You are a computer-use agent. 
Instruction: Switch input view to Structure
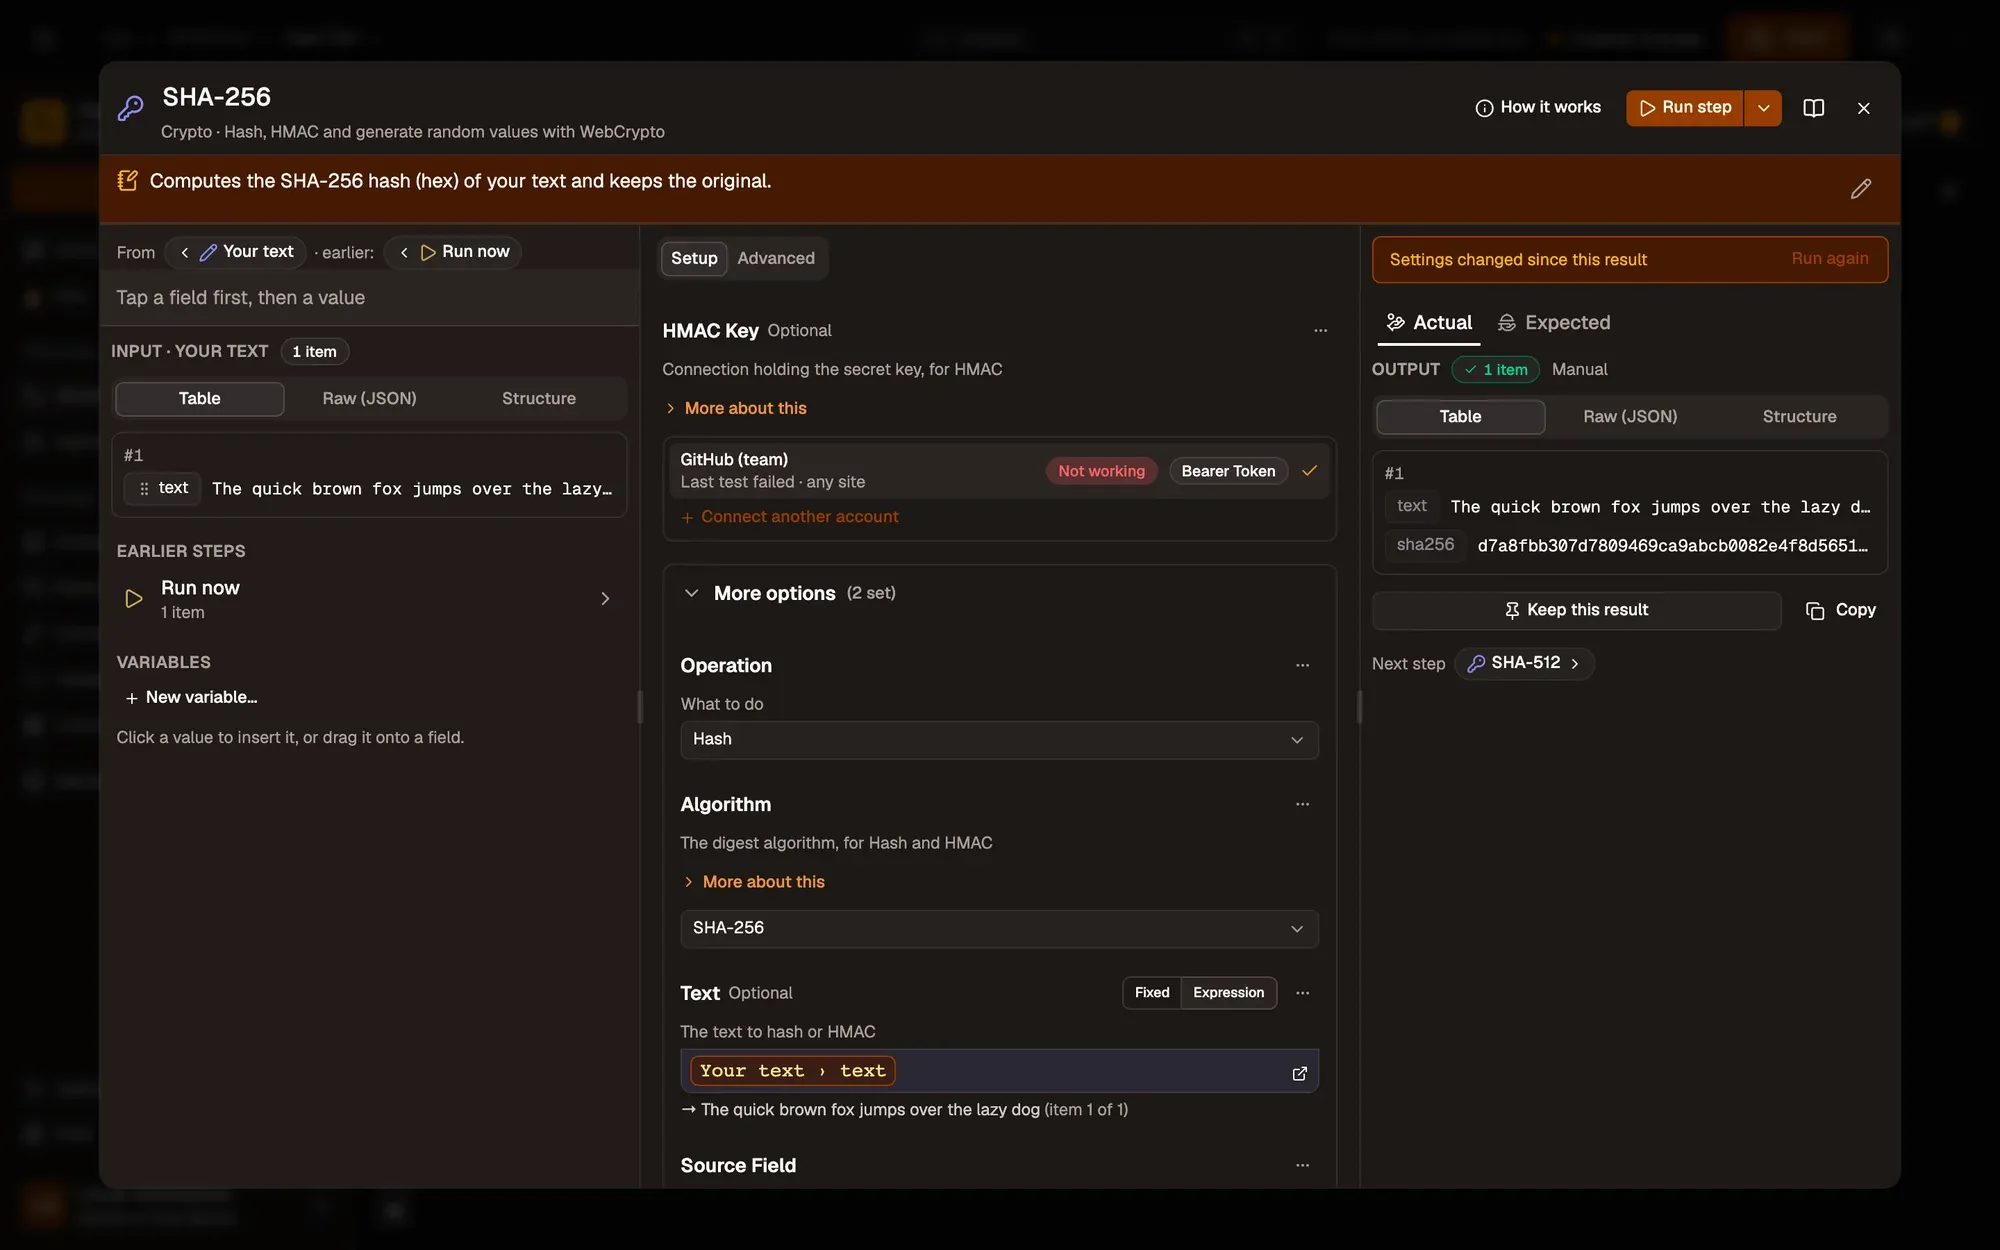coord(538,398)
